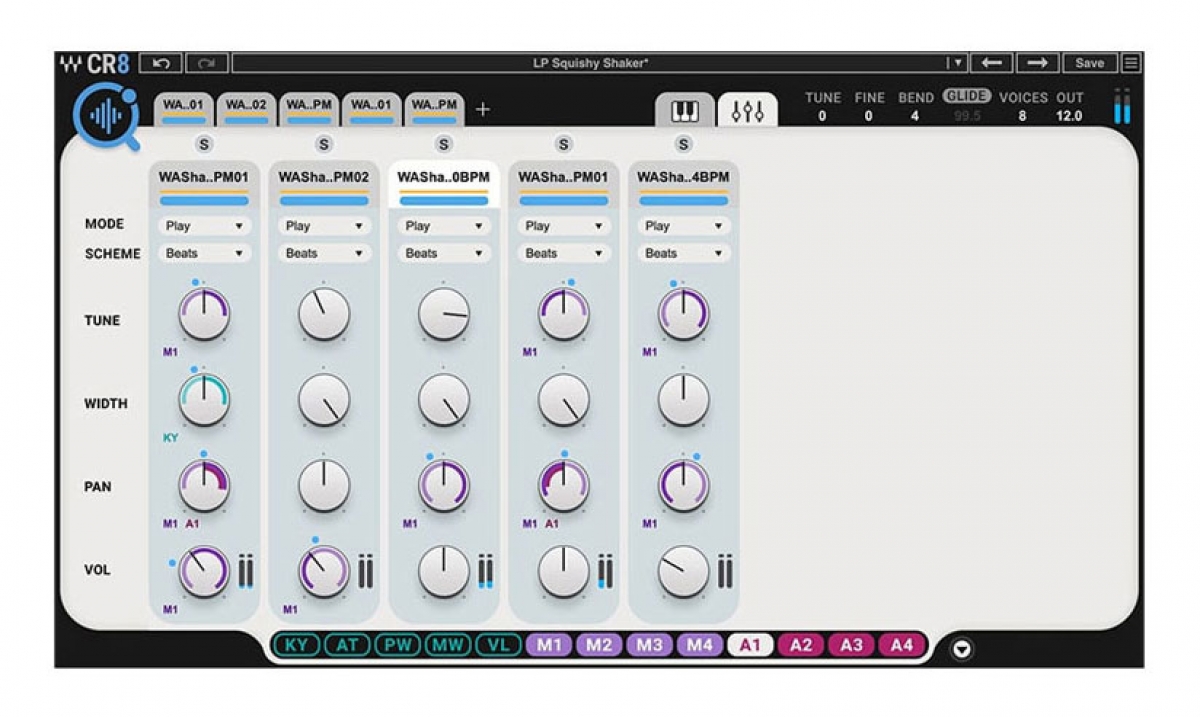Select the MW modulation tab

pos(448,645)
